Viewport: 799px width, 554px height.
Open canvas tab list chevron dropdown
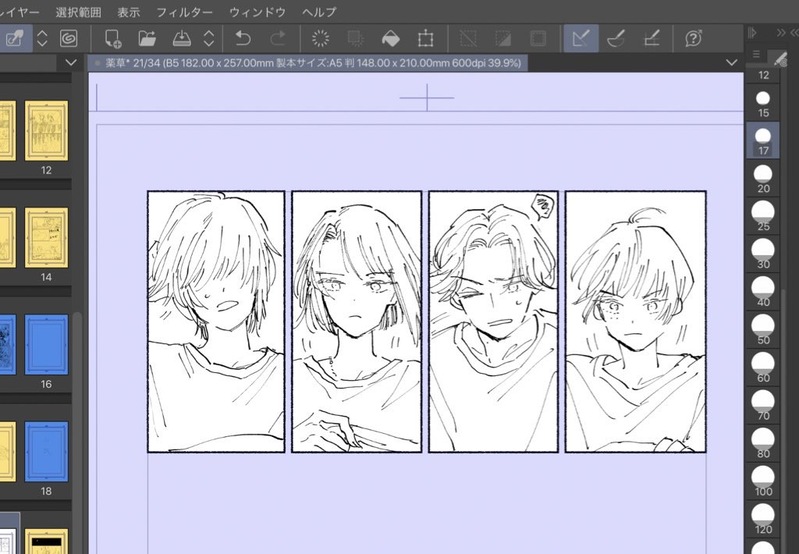pyautogui.click(x=732, y=63)
